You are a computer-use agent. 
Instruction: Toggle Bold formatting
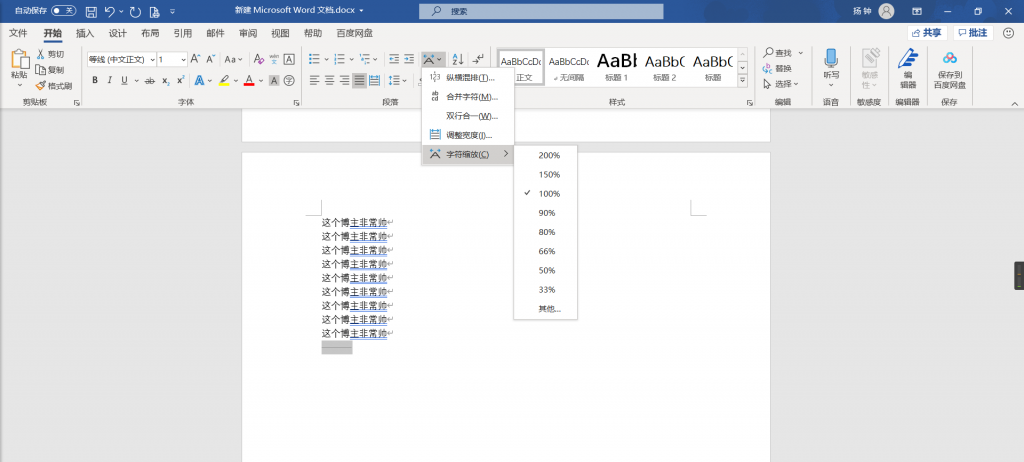(x=95, y=80)
